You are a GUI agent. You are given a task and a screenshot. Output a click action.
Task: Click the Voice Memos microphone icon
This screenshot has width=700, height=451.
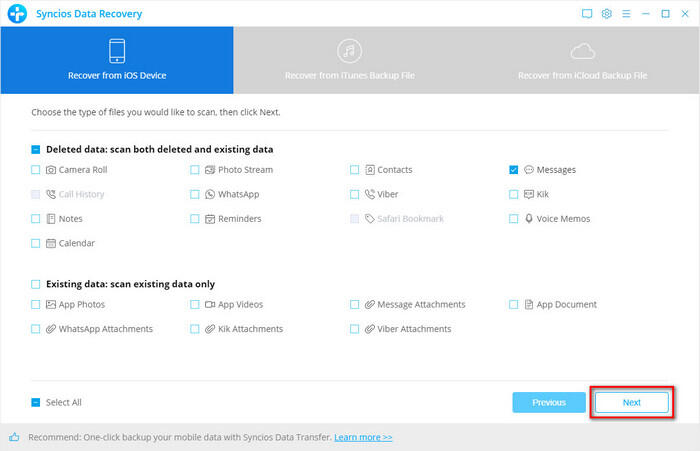(x=529, y=218)
